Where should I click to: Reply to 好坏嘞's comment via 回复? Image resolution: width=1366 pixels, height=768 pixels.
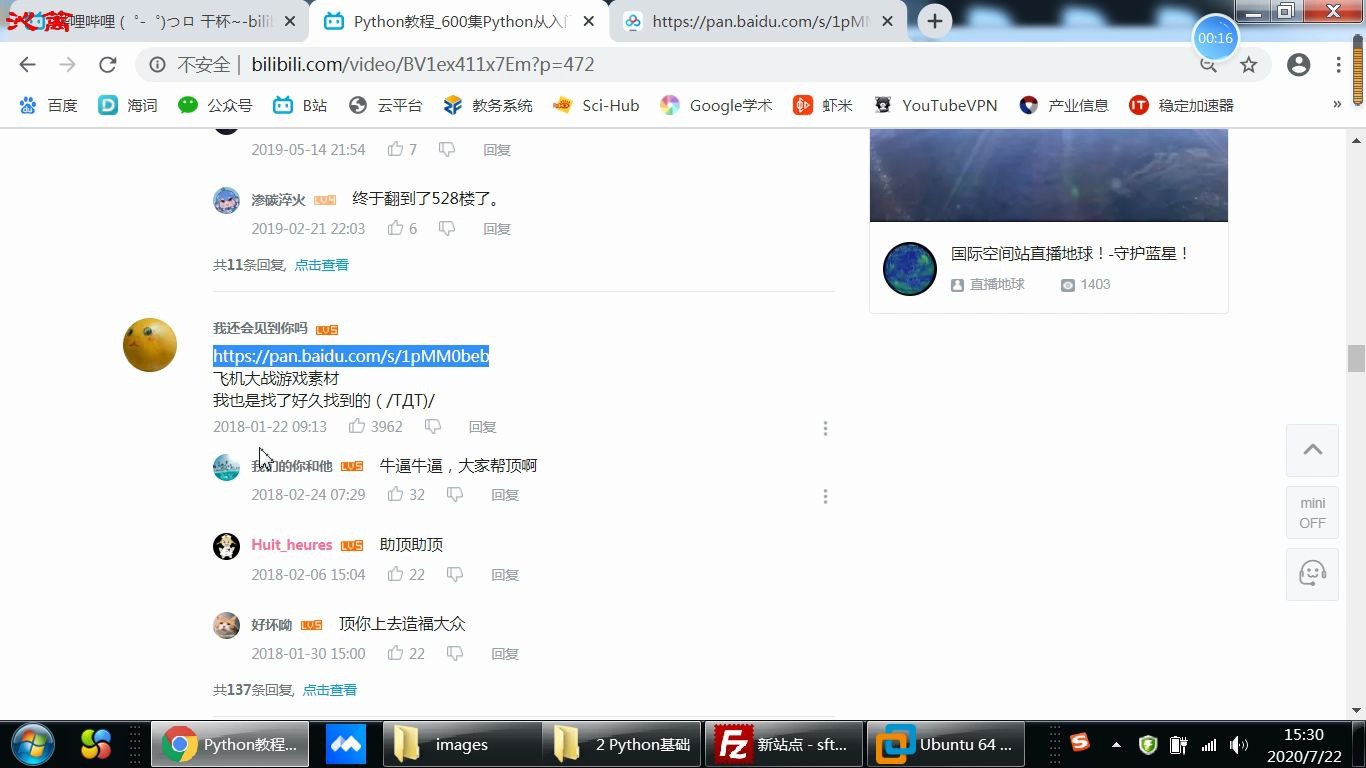(x=505, y=653)
